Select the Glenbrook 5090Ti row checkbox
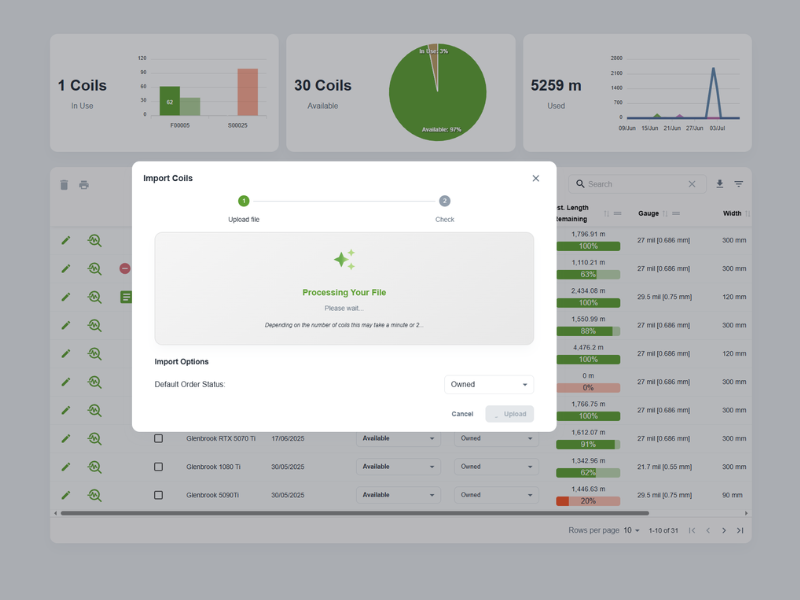 tap(156, 494)
